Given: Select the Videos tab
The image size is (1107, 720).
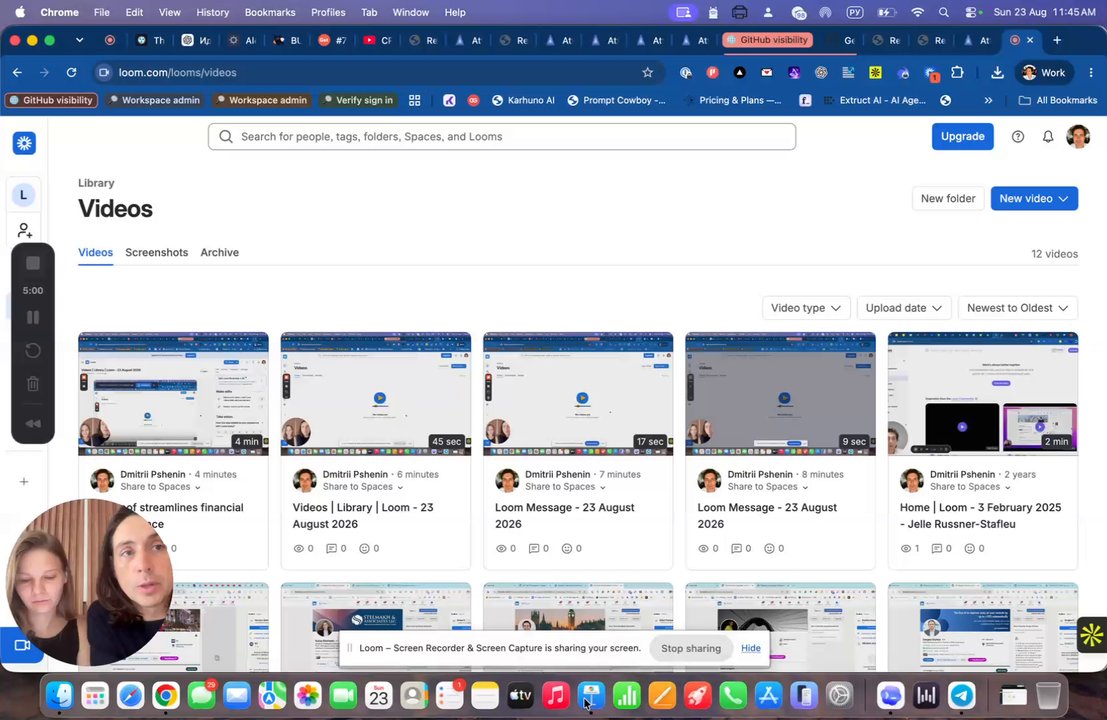Looking at the screenshot, I should pyautogui.click(x=95, y=253).
